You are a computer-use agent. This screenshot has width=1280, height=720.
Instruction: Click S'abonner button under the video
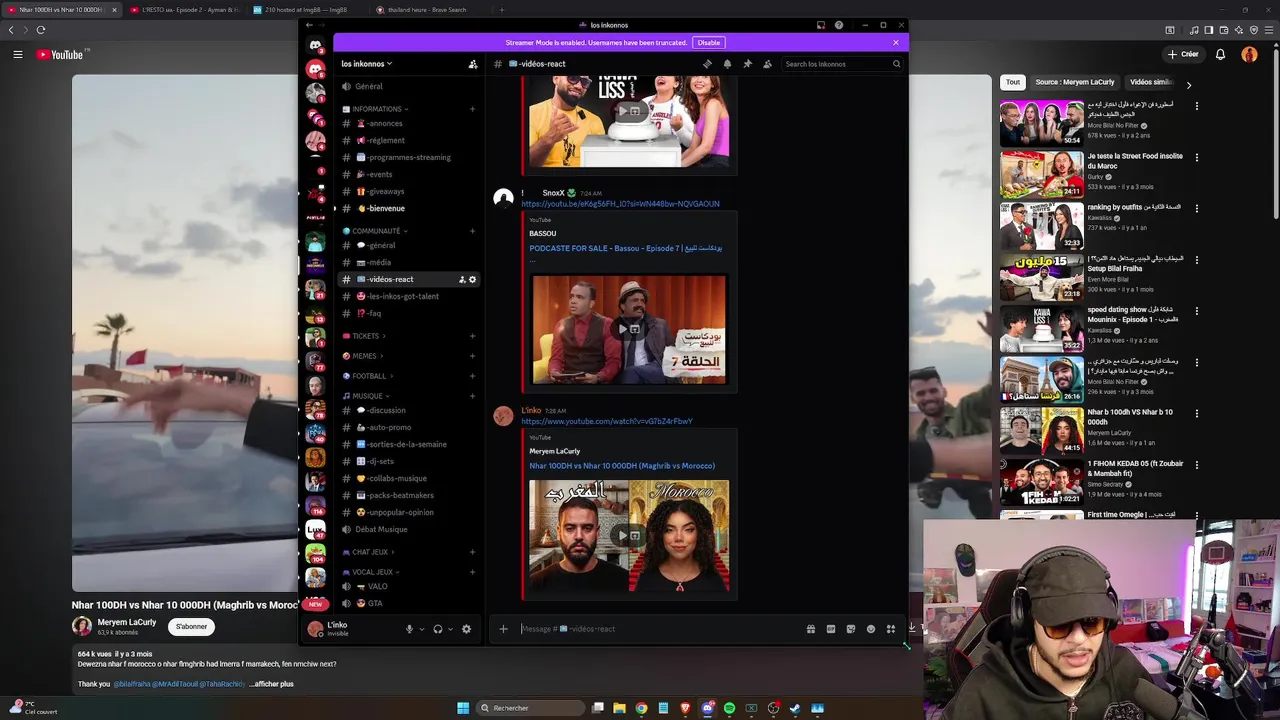191,627
